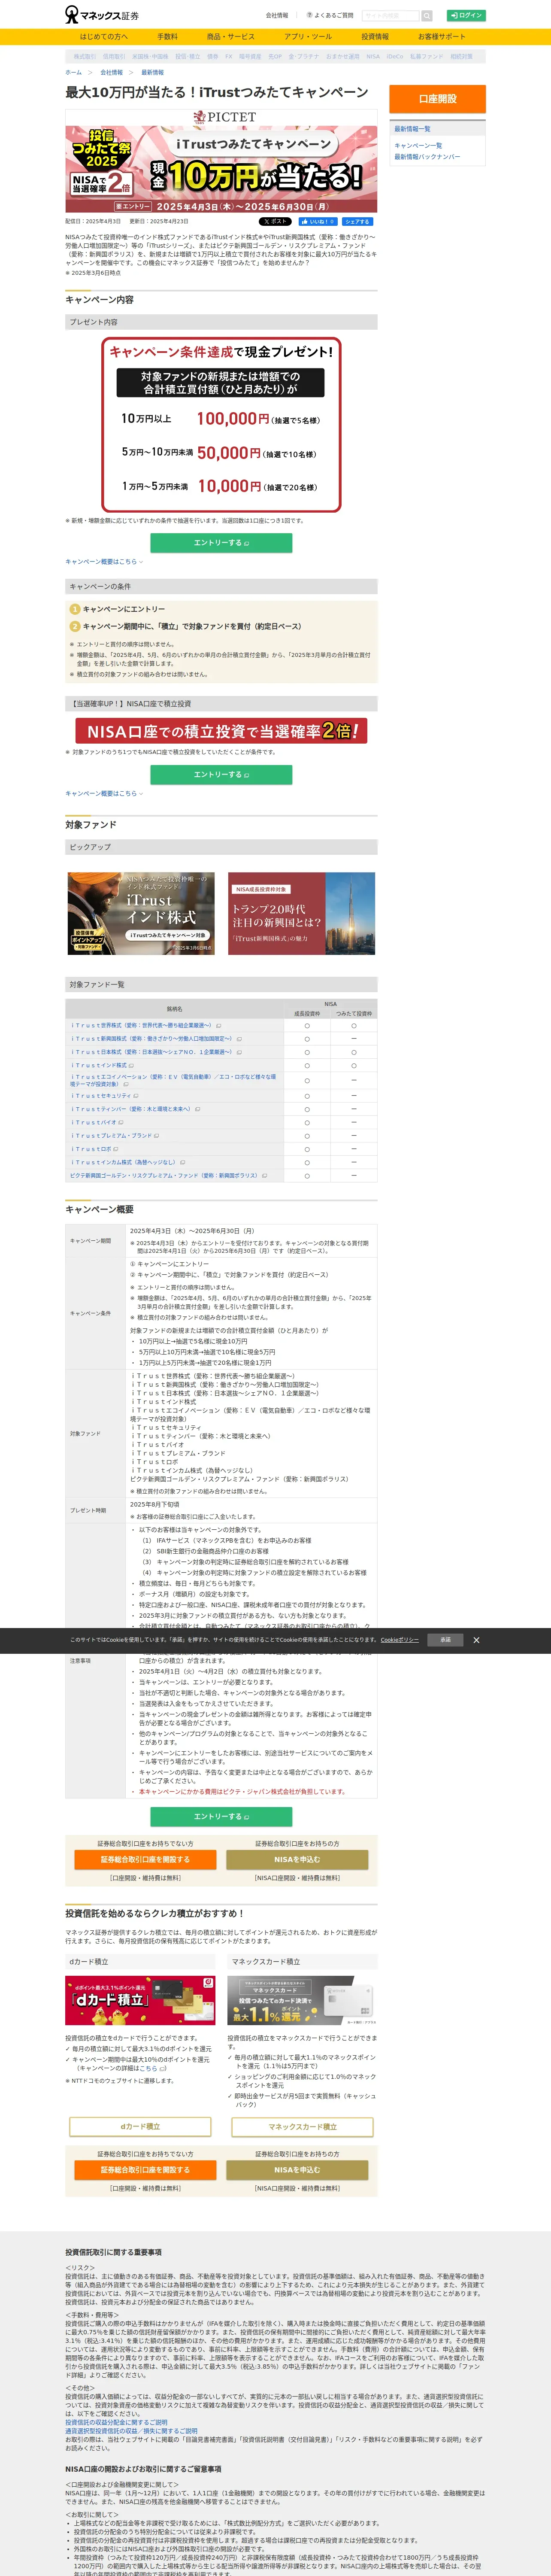Viewport: 551px width, 2576px height.
Task: Open the 商品・サービス menu
Action: (231, 37)
